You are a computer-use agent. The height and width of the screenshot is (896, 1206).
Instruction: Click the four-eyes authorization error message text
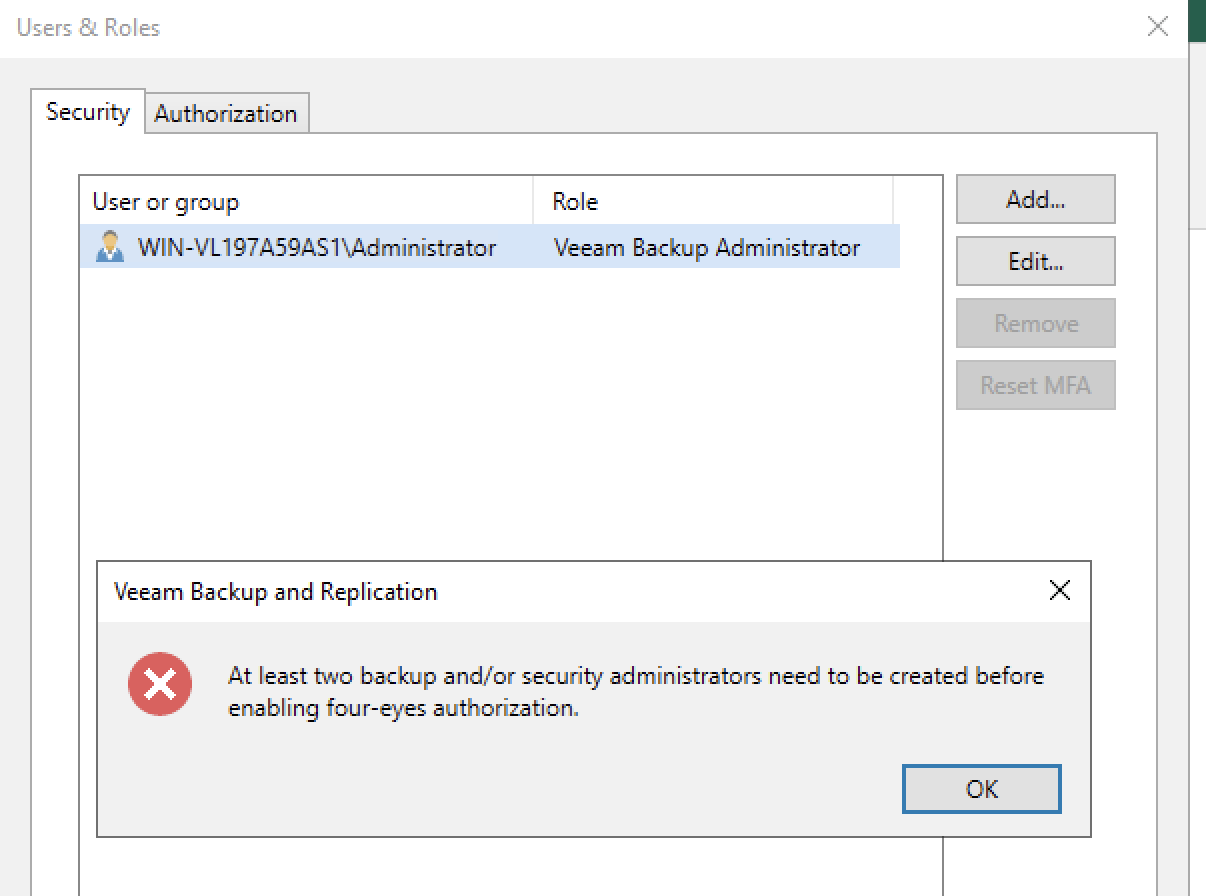click(x=636, y=692)
